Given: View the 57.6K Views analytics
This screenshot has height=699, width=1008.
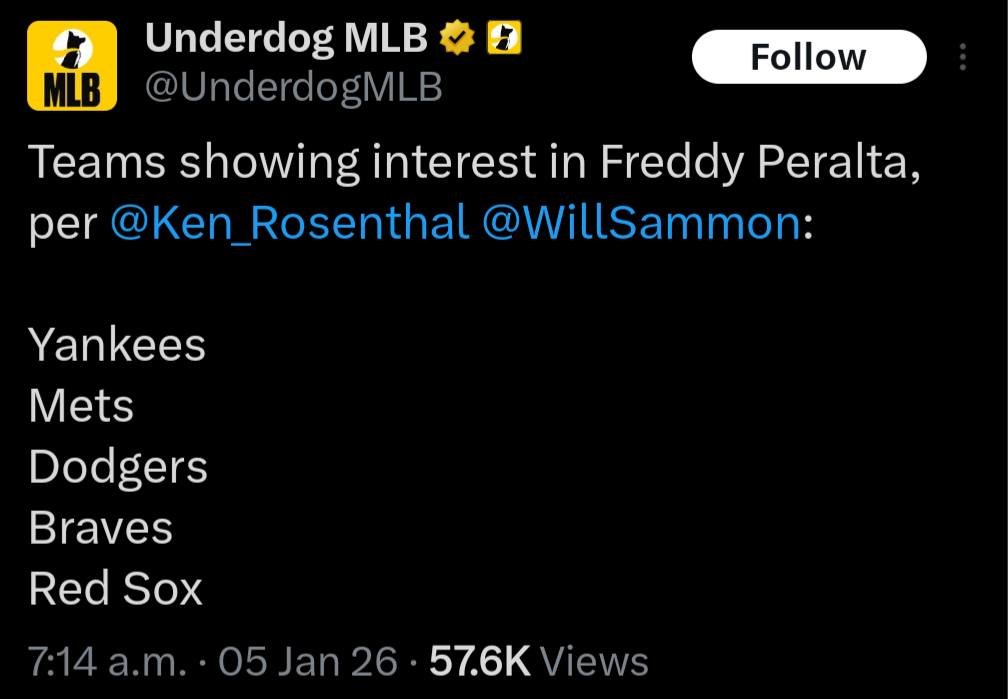Looking at the screenshot, I should pos(540,661).
